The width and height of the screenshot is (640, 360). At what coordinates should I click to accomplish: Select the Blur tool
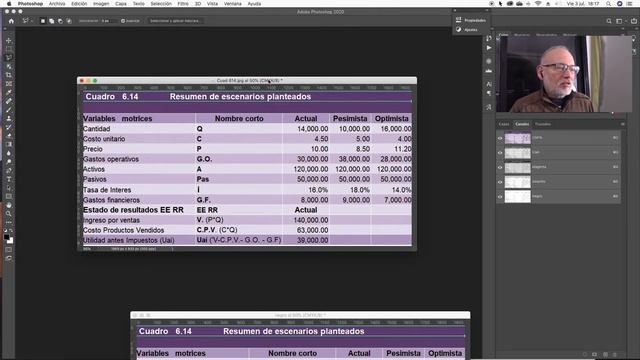(9, 153)
